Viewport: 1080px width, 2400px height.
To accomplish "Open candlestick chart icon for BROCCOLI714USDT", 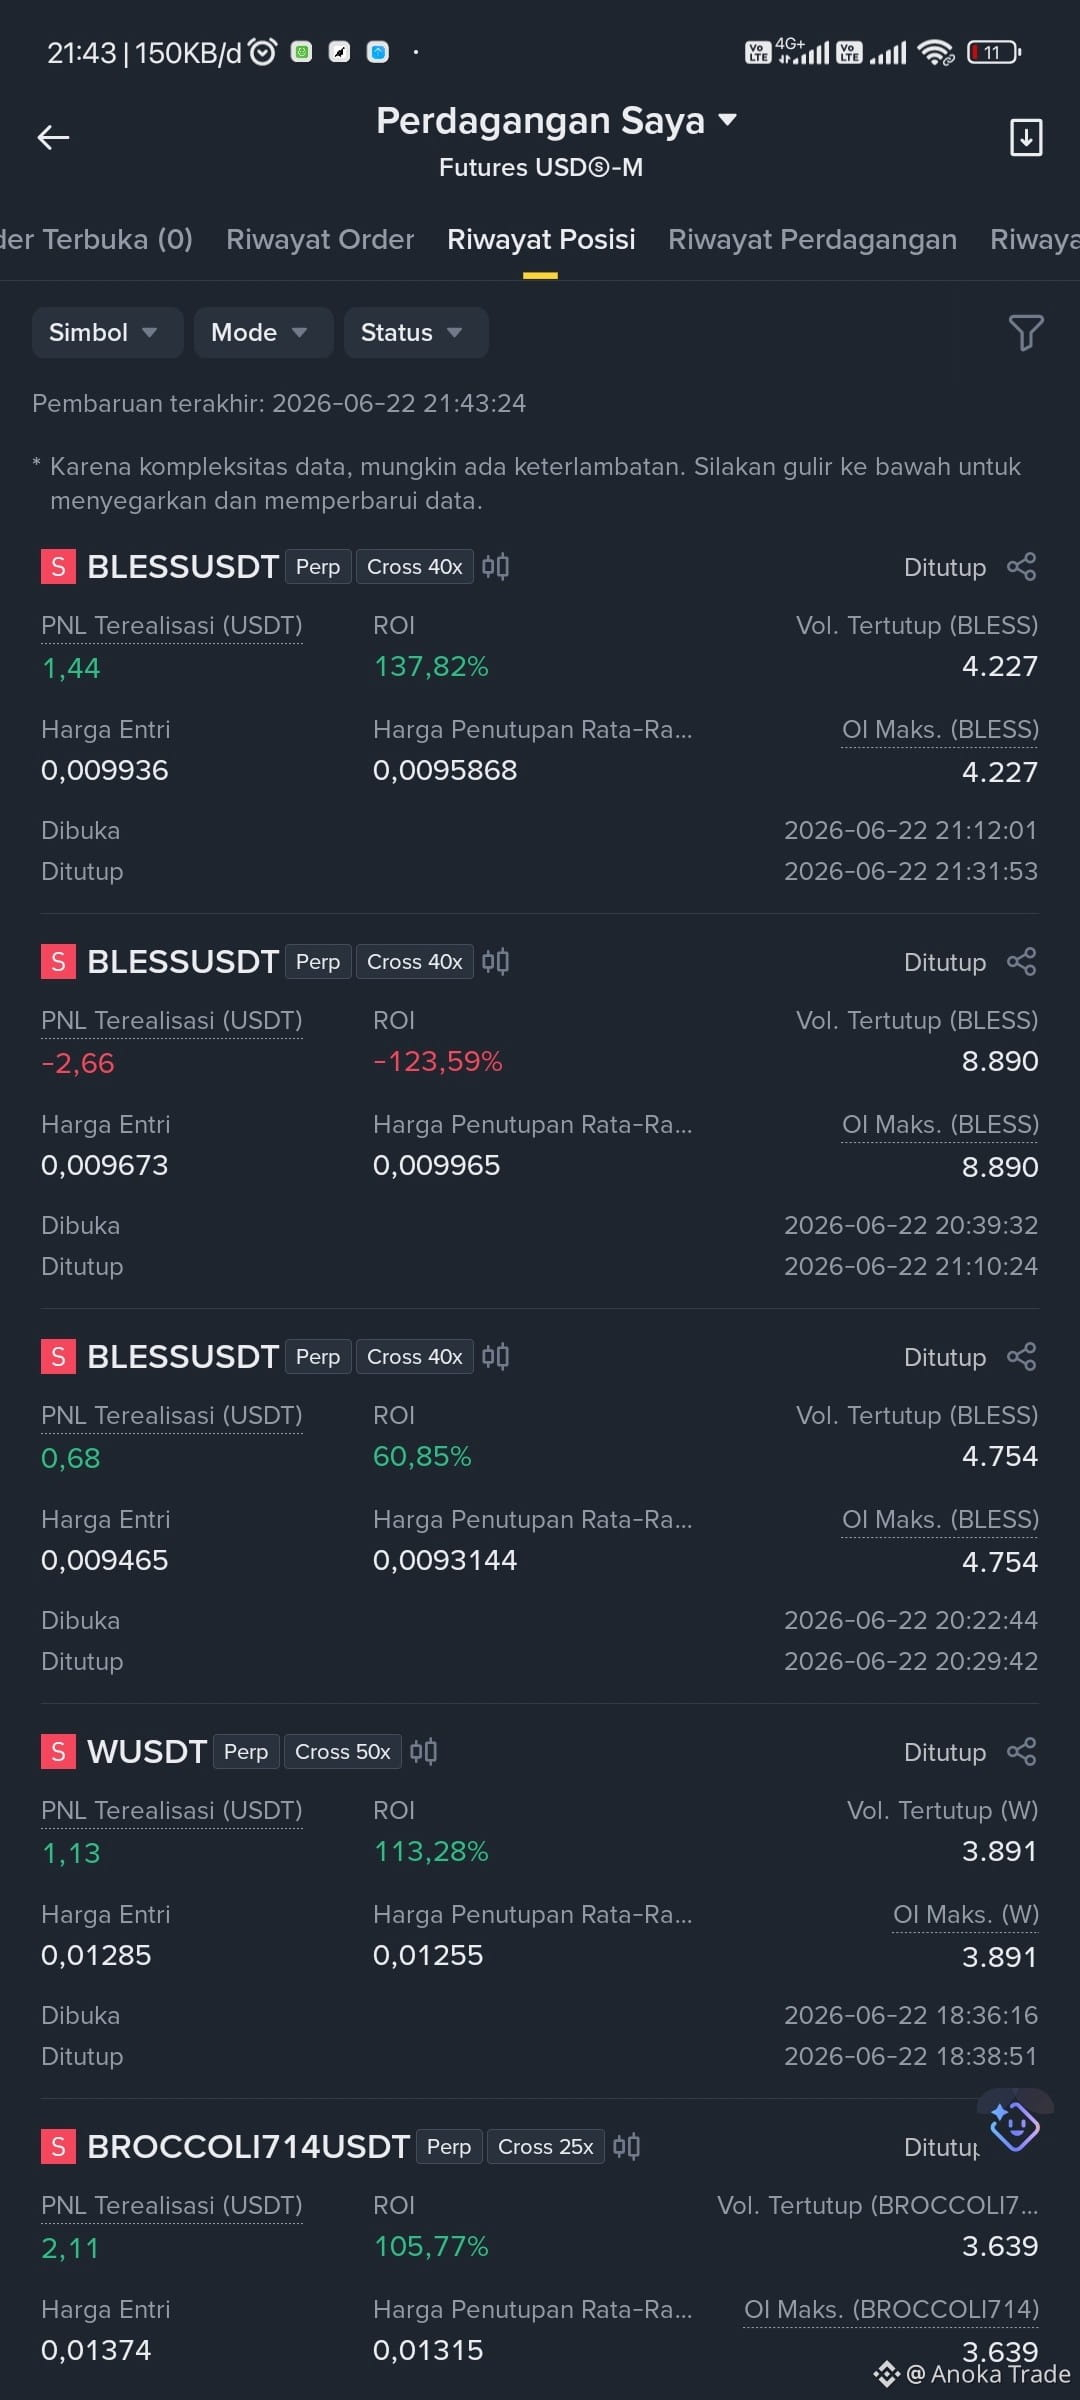I will point(626,2146).
